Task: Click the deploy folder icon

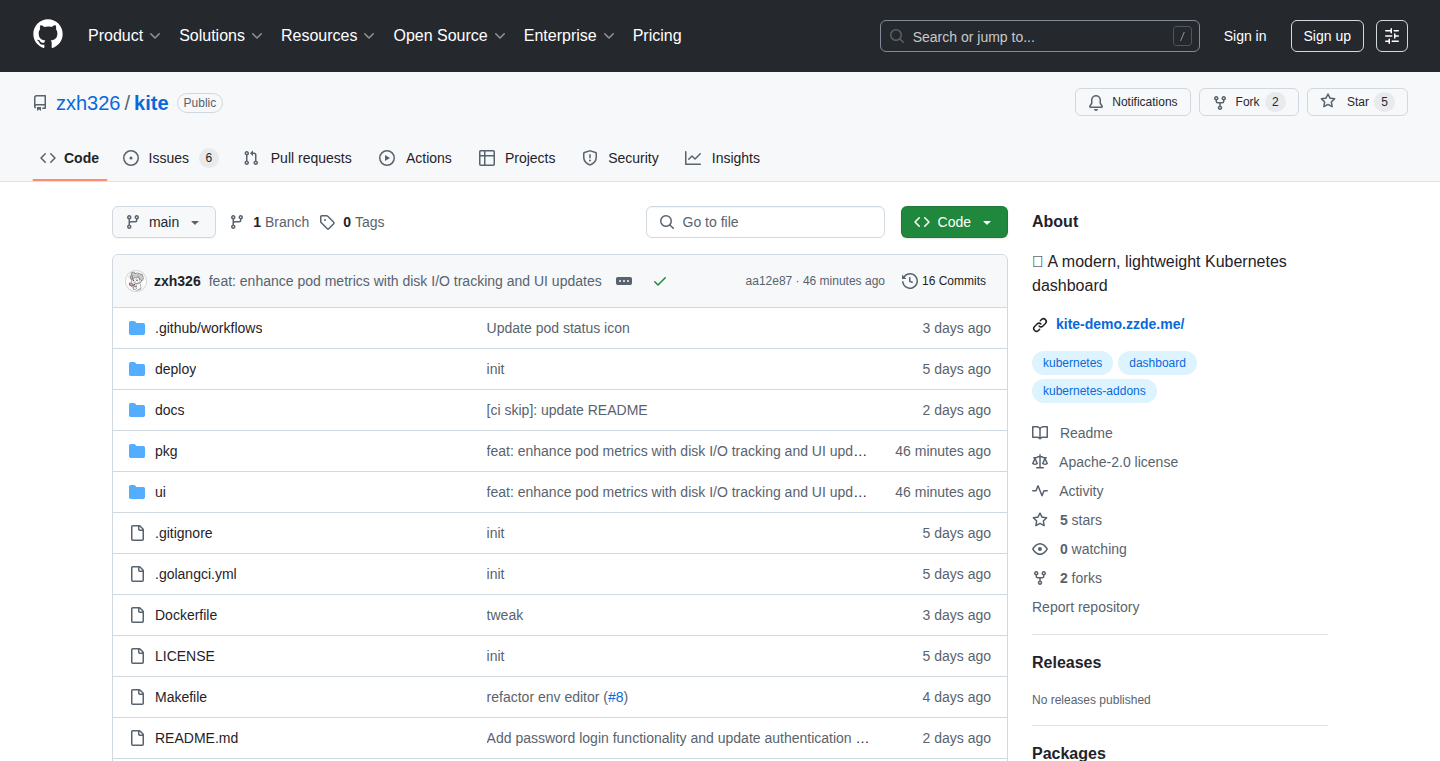Action: point(137,369)
